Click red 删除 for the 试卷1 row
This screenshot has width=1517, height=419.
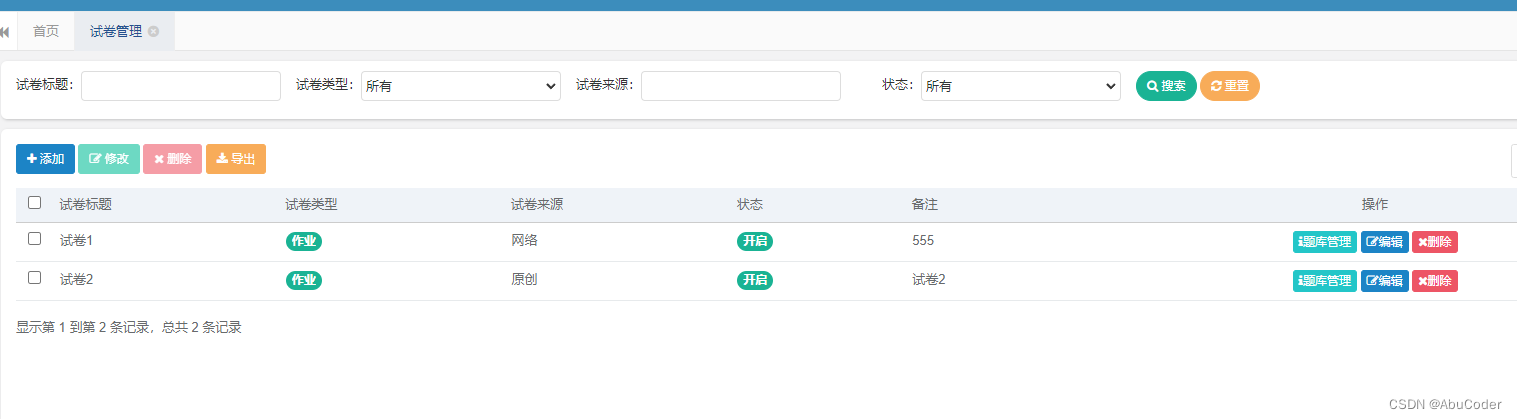click(x=1435, y=242)
